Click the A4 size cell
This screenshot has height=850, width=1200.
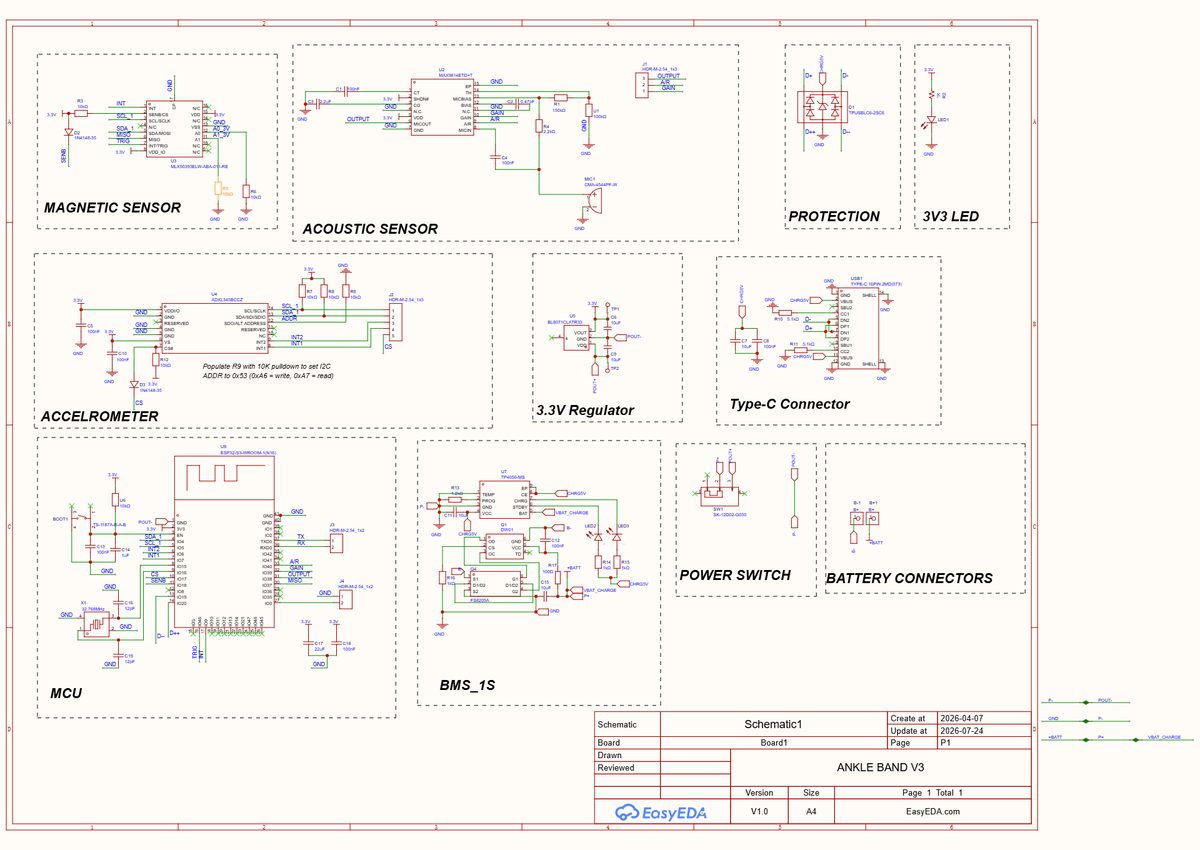(x=812, y=812)
